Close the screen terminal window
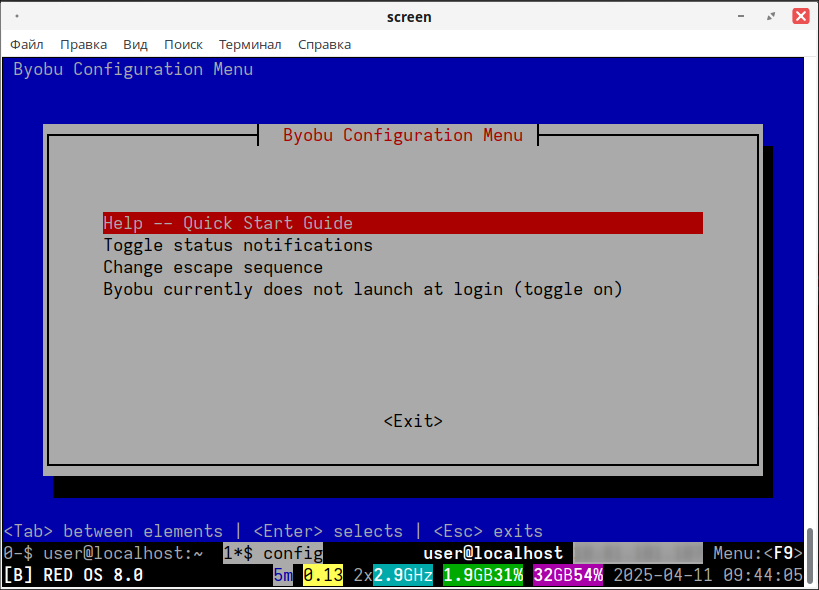This screenshot has width=819, height=590. (801, 16)
